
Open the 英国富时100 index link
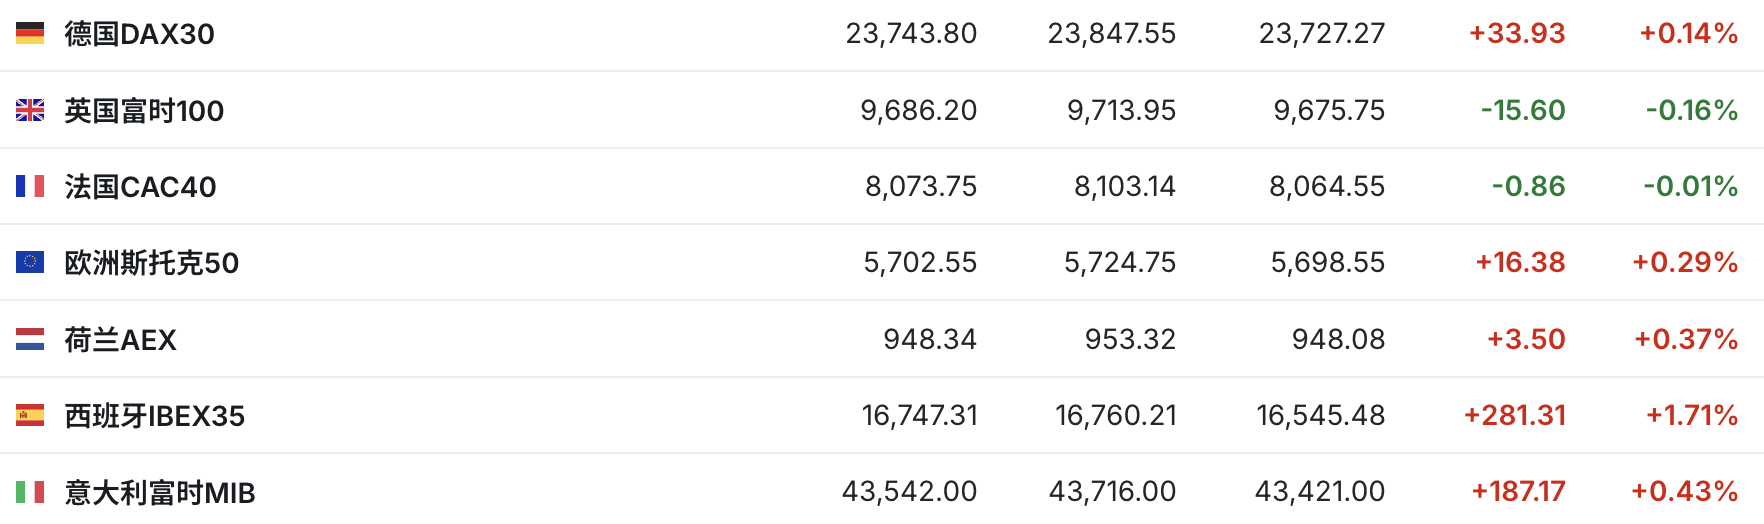click(144, 110)
